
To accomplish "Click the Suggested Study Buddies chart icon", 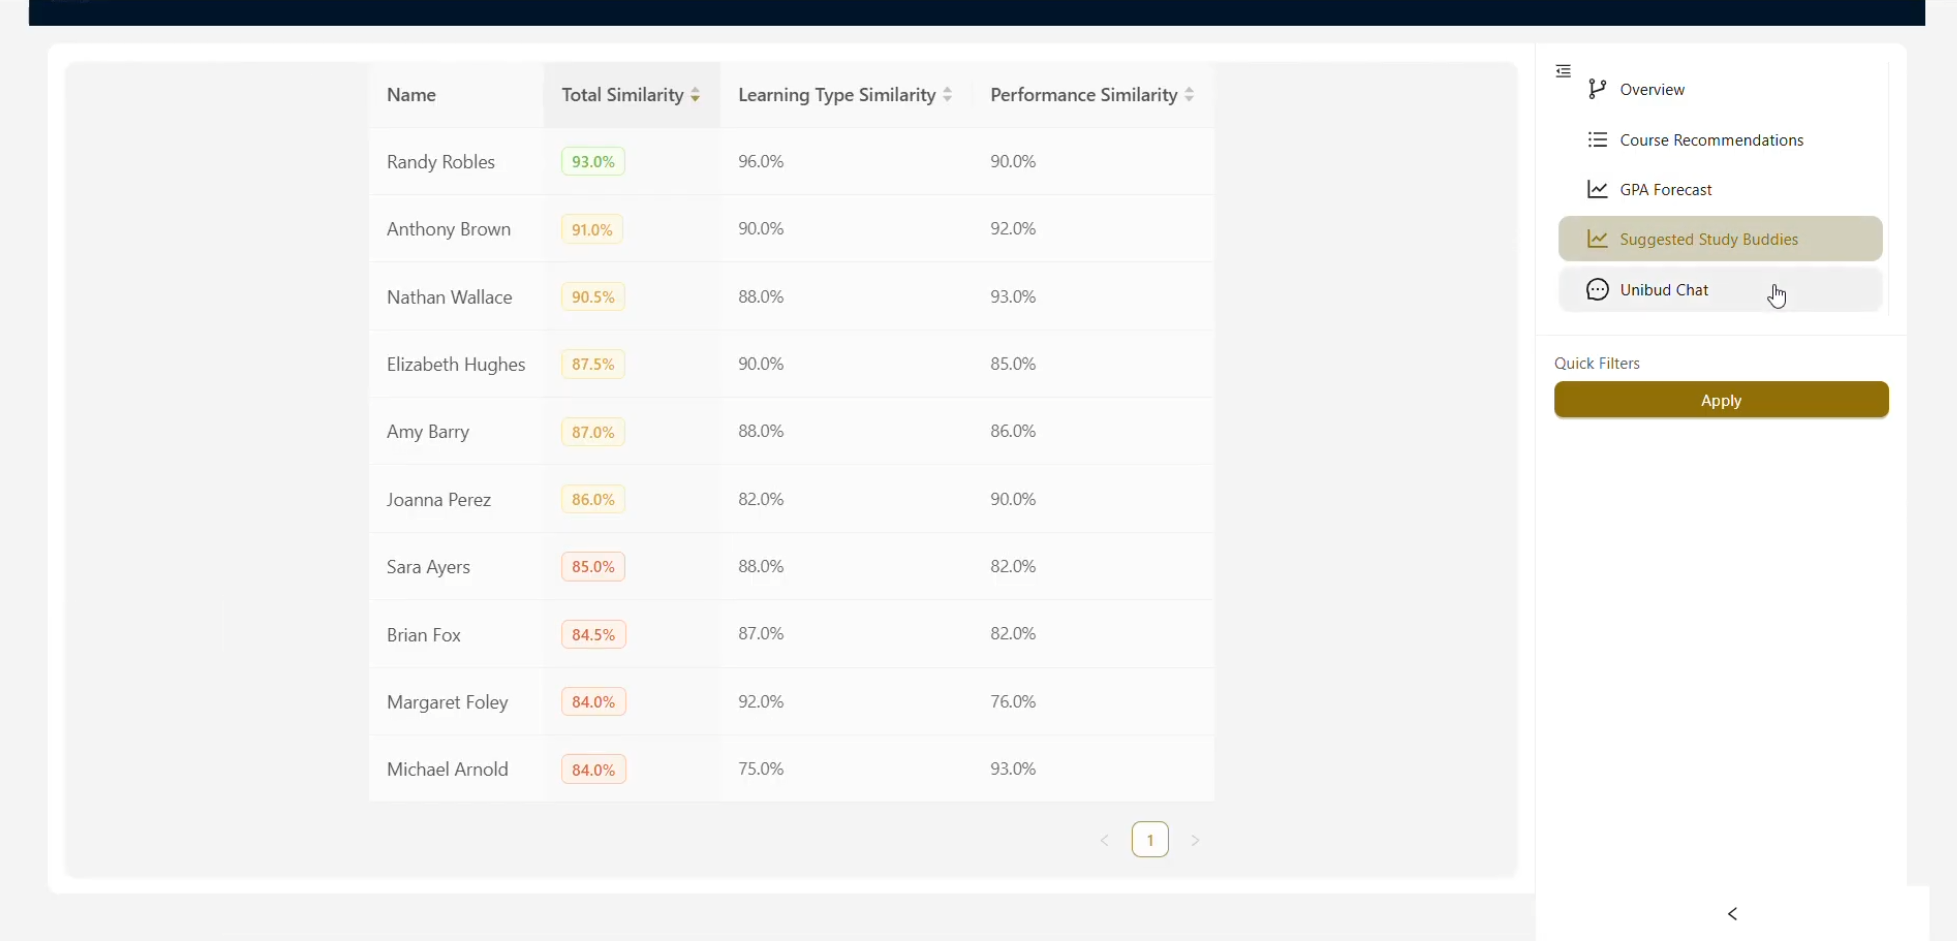I will tap(1597, 239).
